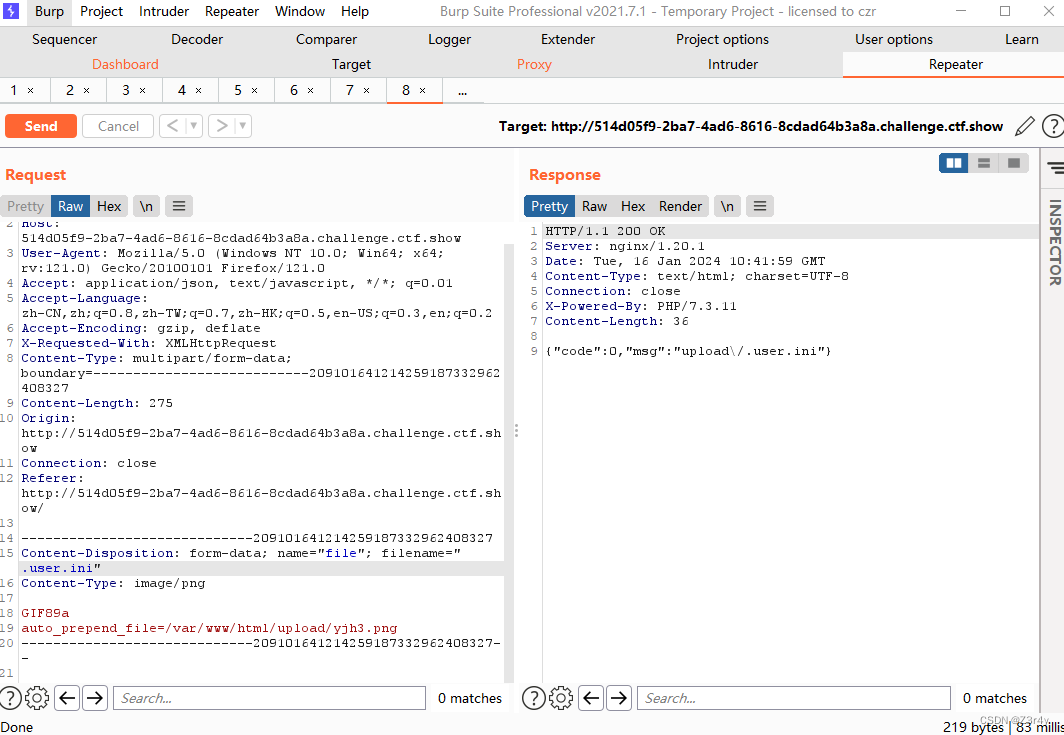The image size is (1064, 735).
Task: Switch to top-bottom layout view icon
Action: pos(983,163)
